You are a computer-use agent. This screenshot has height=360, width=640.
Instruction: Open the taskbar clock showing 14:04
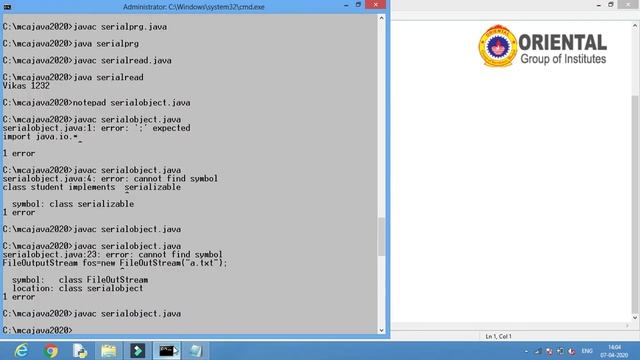(614, 351)
